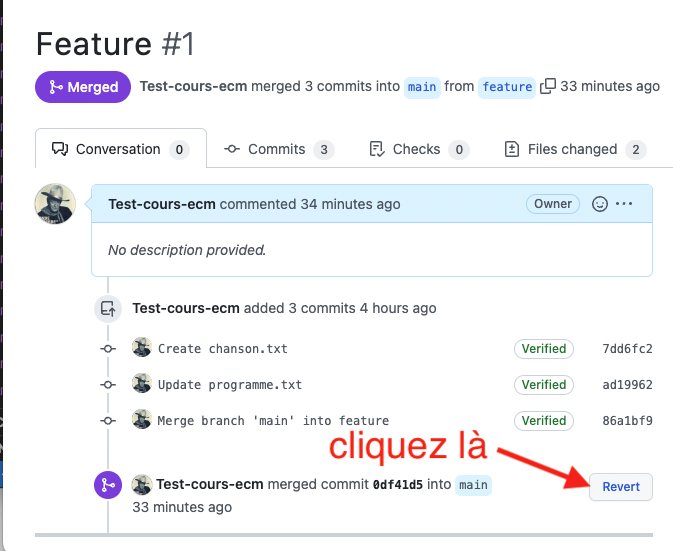Open the feature branch link

coord(507,87)
